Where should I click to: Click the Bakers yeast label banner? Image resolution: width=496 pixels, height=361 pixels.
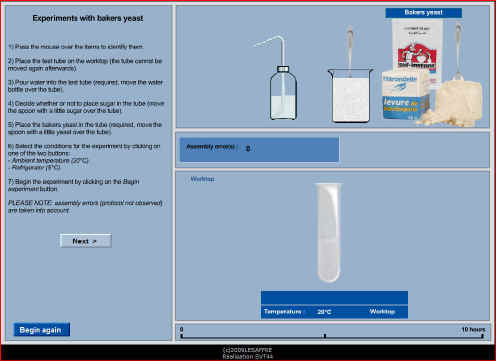pyautogui.click(x=423, y=13)
